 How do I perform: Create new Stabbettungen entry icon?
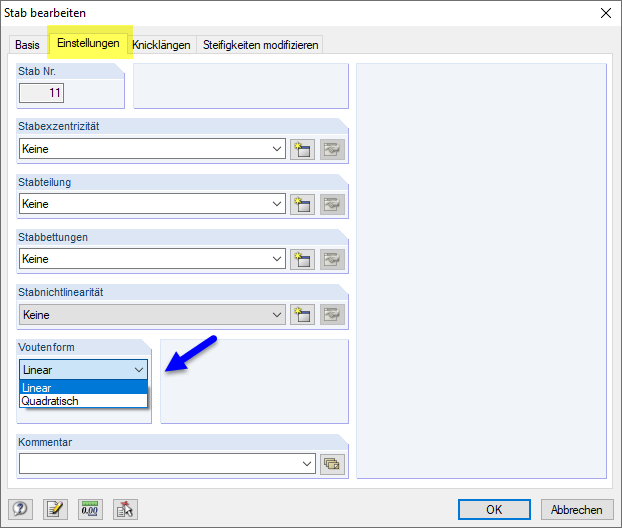(302, 259)
